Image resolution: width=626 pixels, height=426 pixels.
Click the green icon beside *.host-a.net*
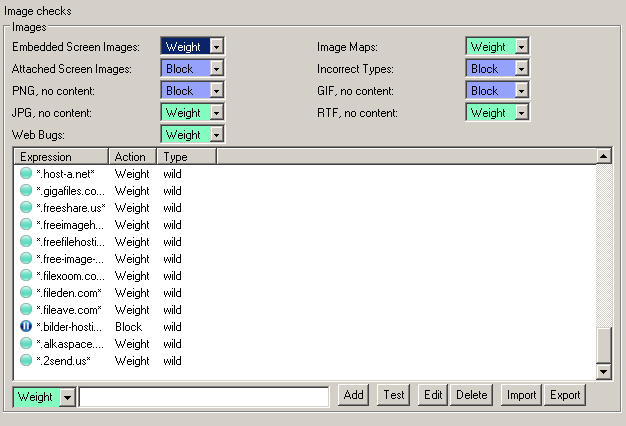26,174
